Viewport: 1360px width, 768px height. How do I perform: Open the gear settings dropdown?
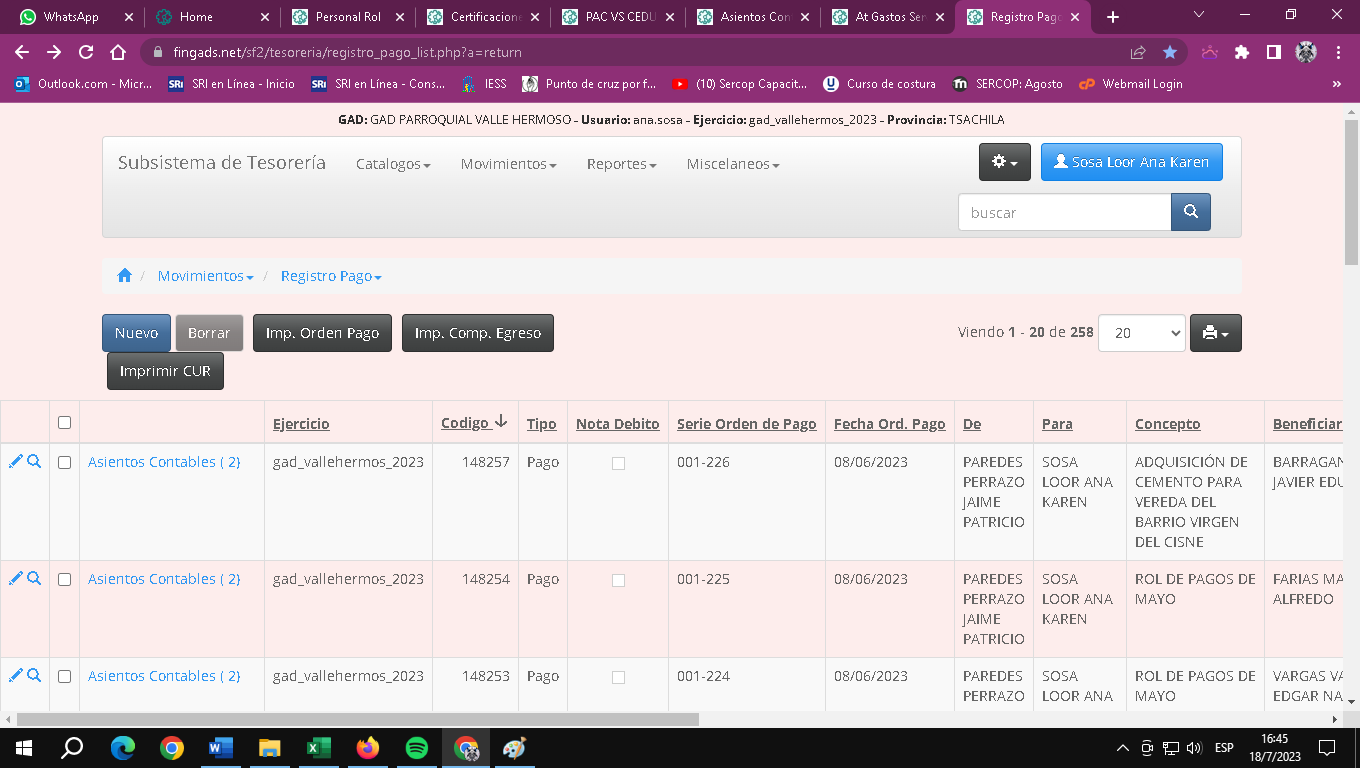point(1003,162)
